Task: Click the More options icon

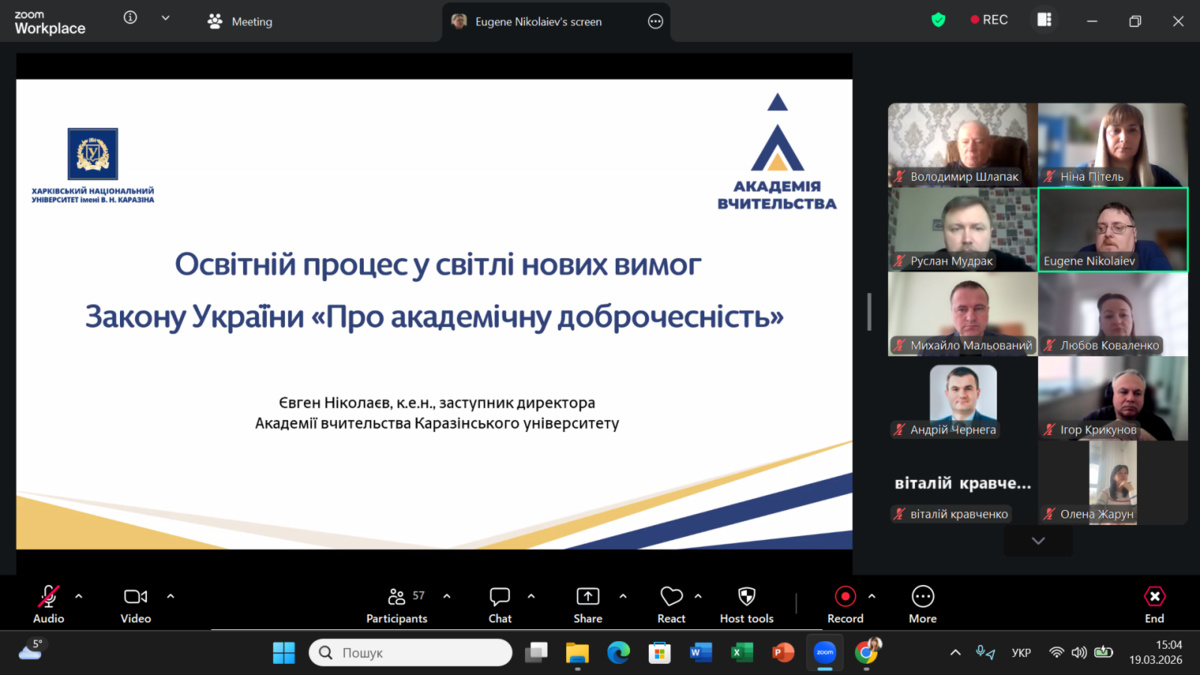Action: (922, 604)
